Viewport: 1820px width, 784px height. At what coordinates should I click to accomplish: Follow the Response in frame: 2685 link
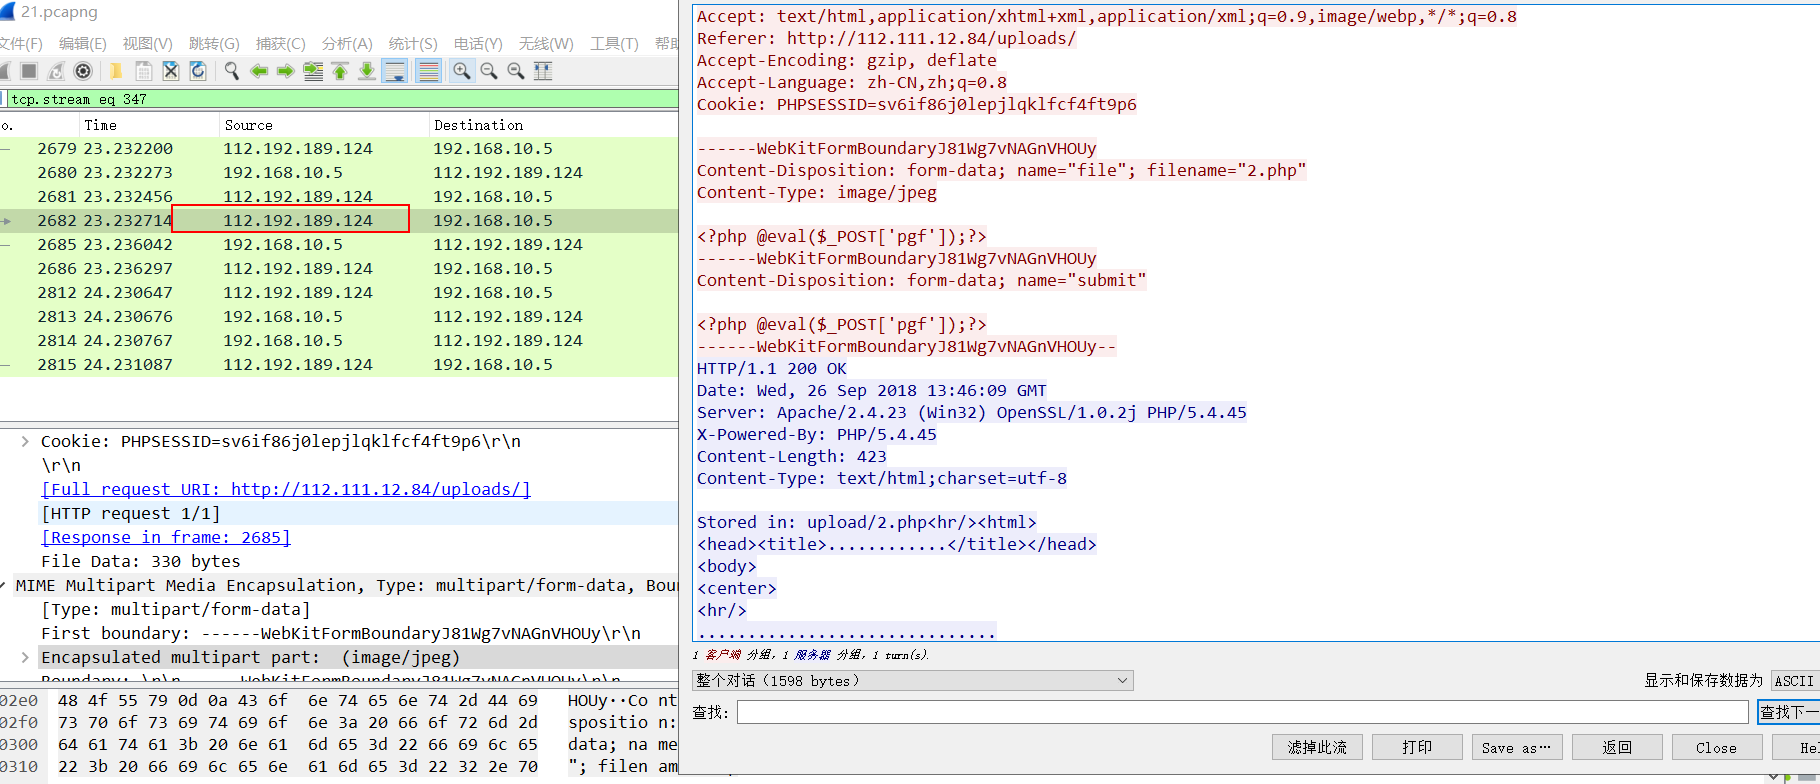click(x=166, y=537)
